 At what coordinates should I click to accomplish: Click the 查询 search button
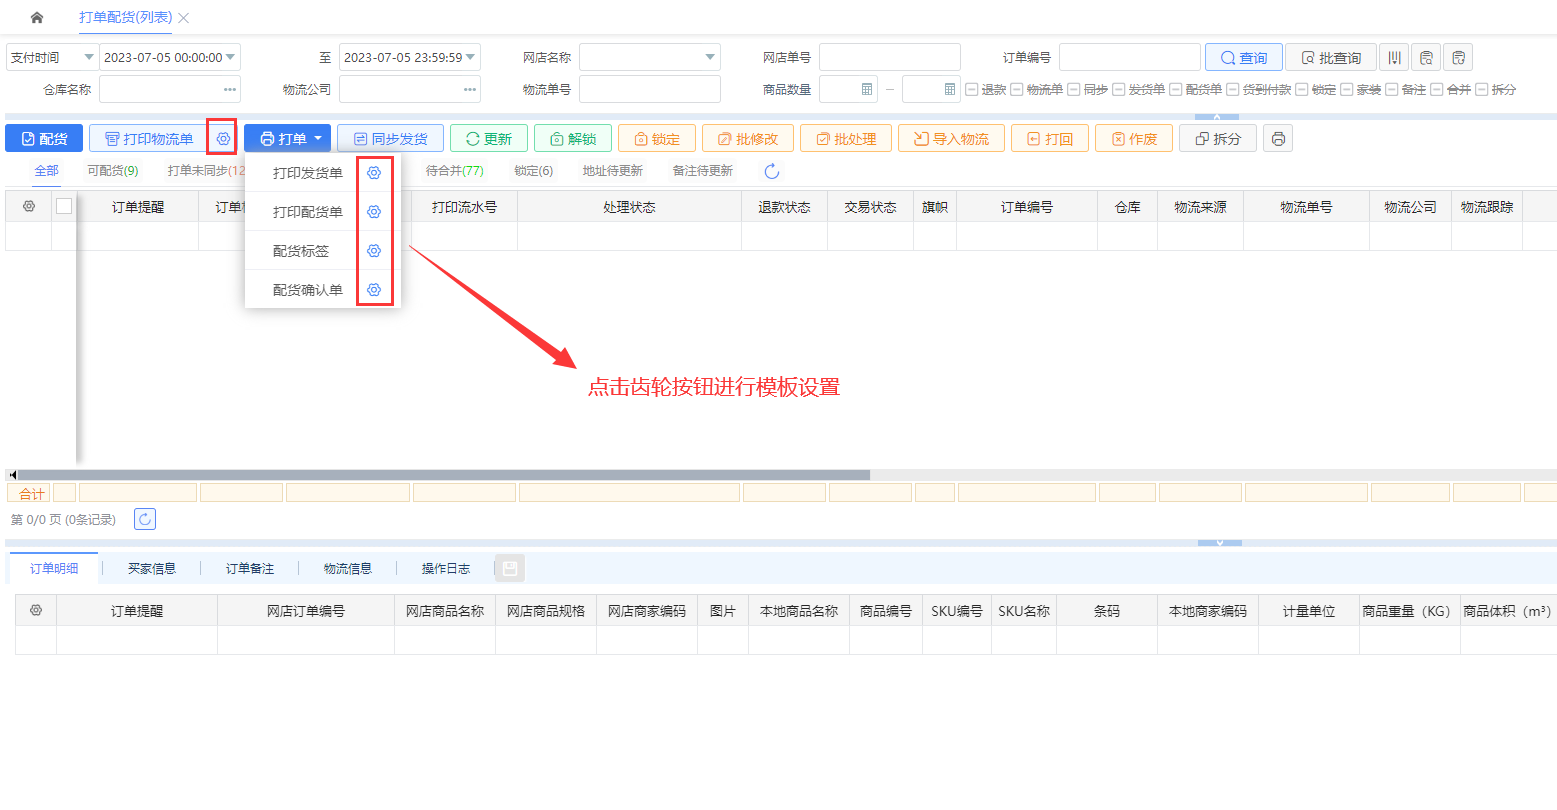tap(1243, 57)
